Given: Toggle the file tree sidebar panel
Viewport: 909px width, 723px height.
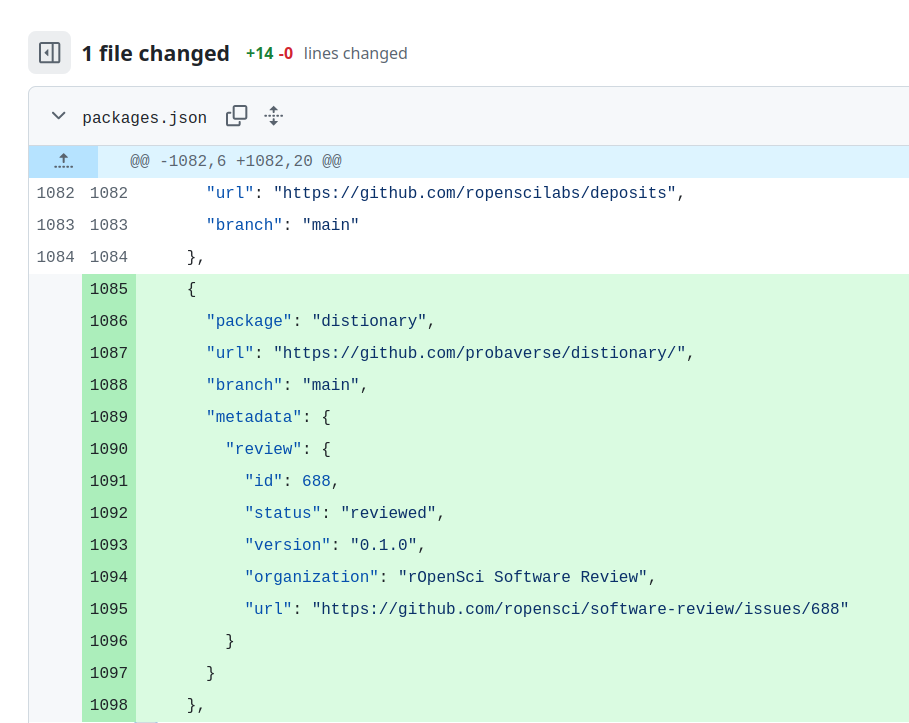Looking at the screenshot, I should tap(49, 52).
